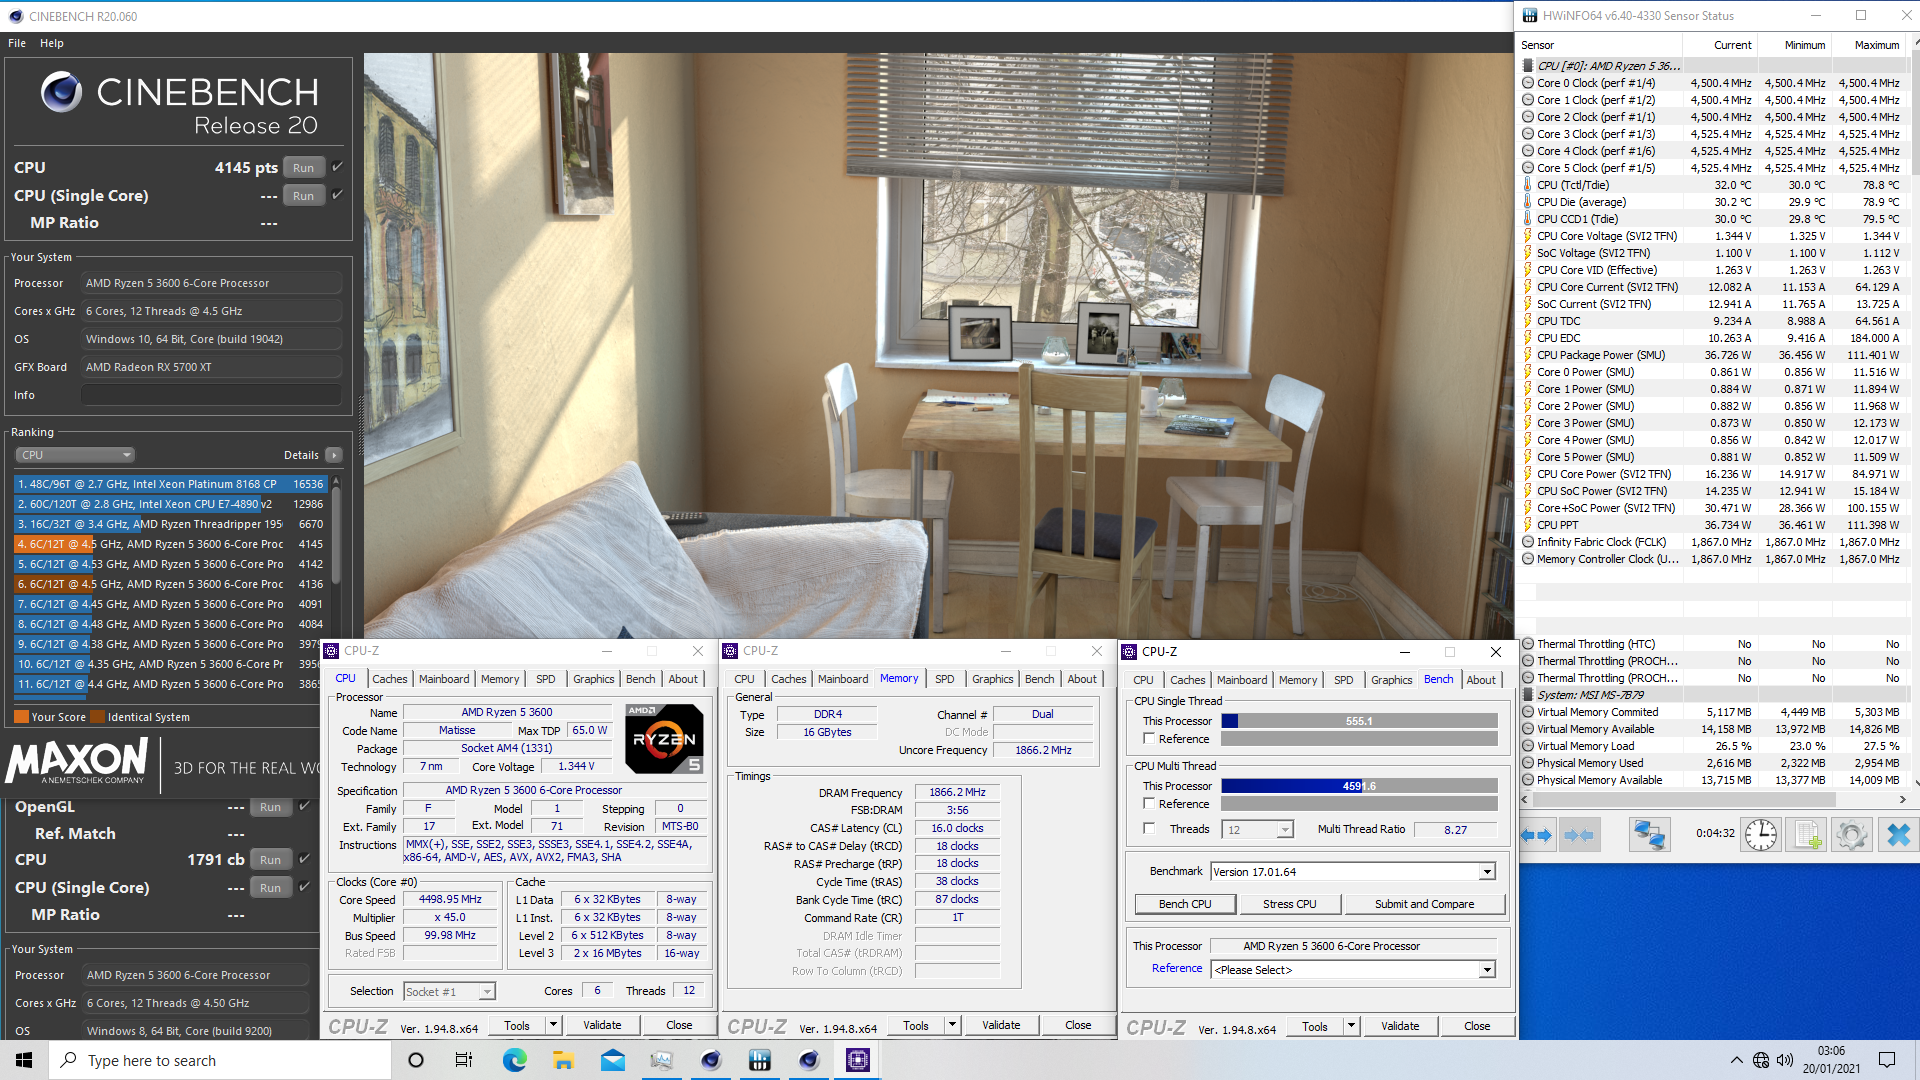Screen dimensions: 1920x1080
Task: Toggle Single Thread Reference checkbox in CPU-Z
Action: [x=1149, y=739]
